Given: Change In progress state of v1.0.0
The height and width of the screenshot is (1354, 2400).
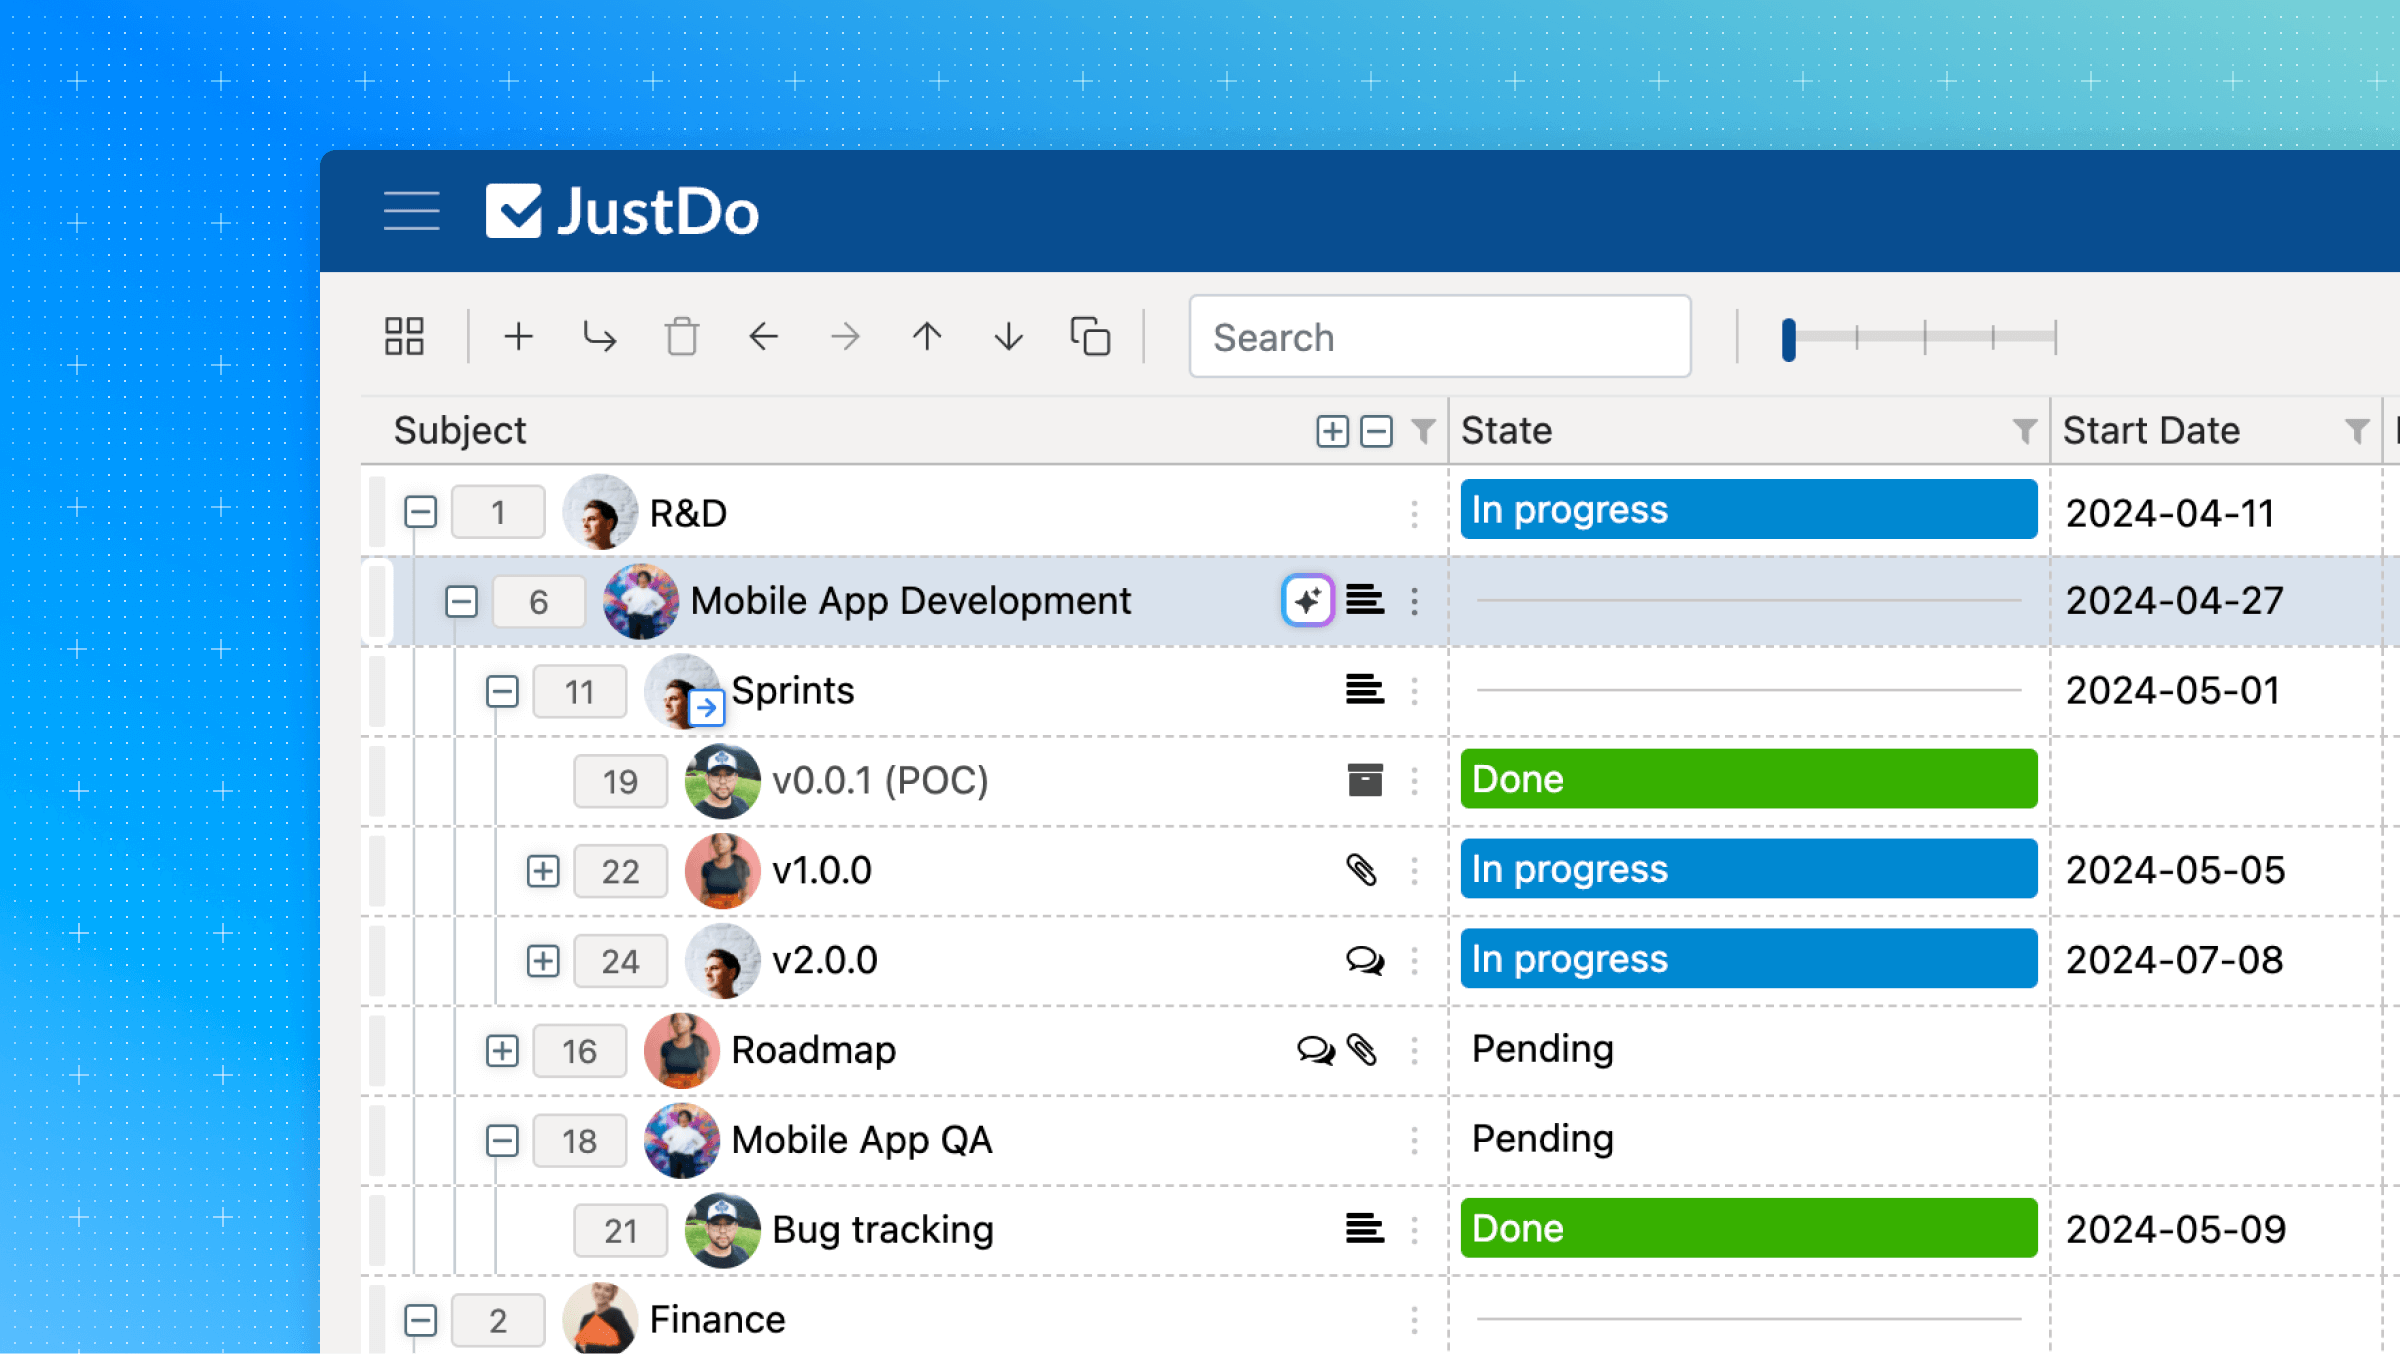Looking at the screenshot, I should [x=1748, y=869].
